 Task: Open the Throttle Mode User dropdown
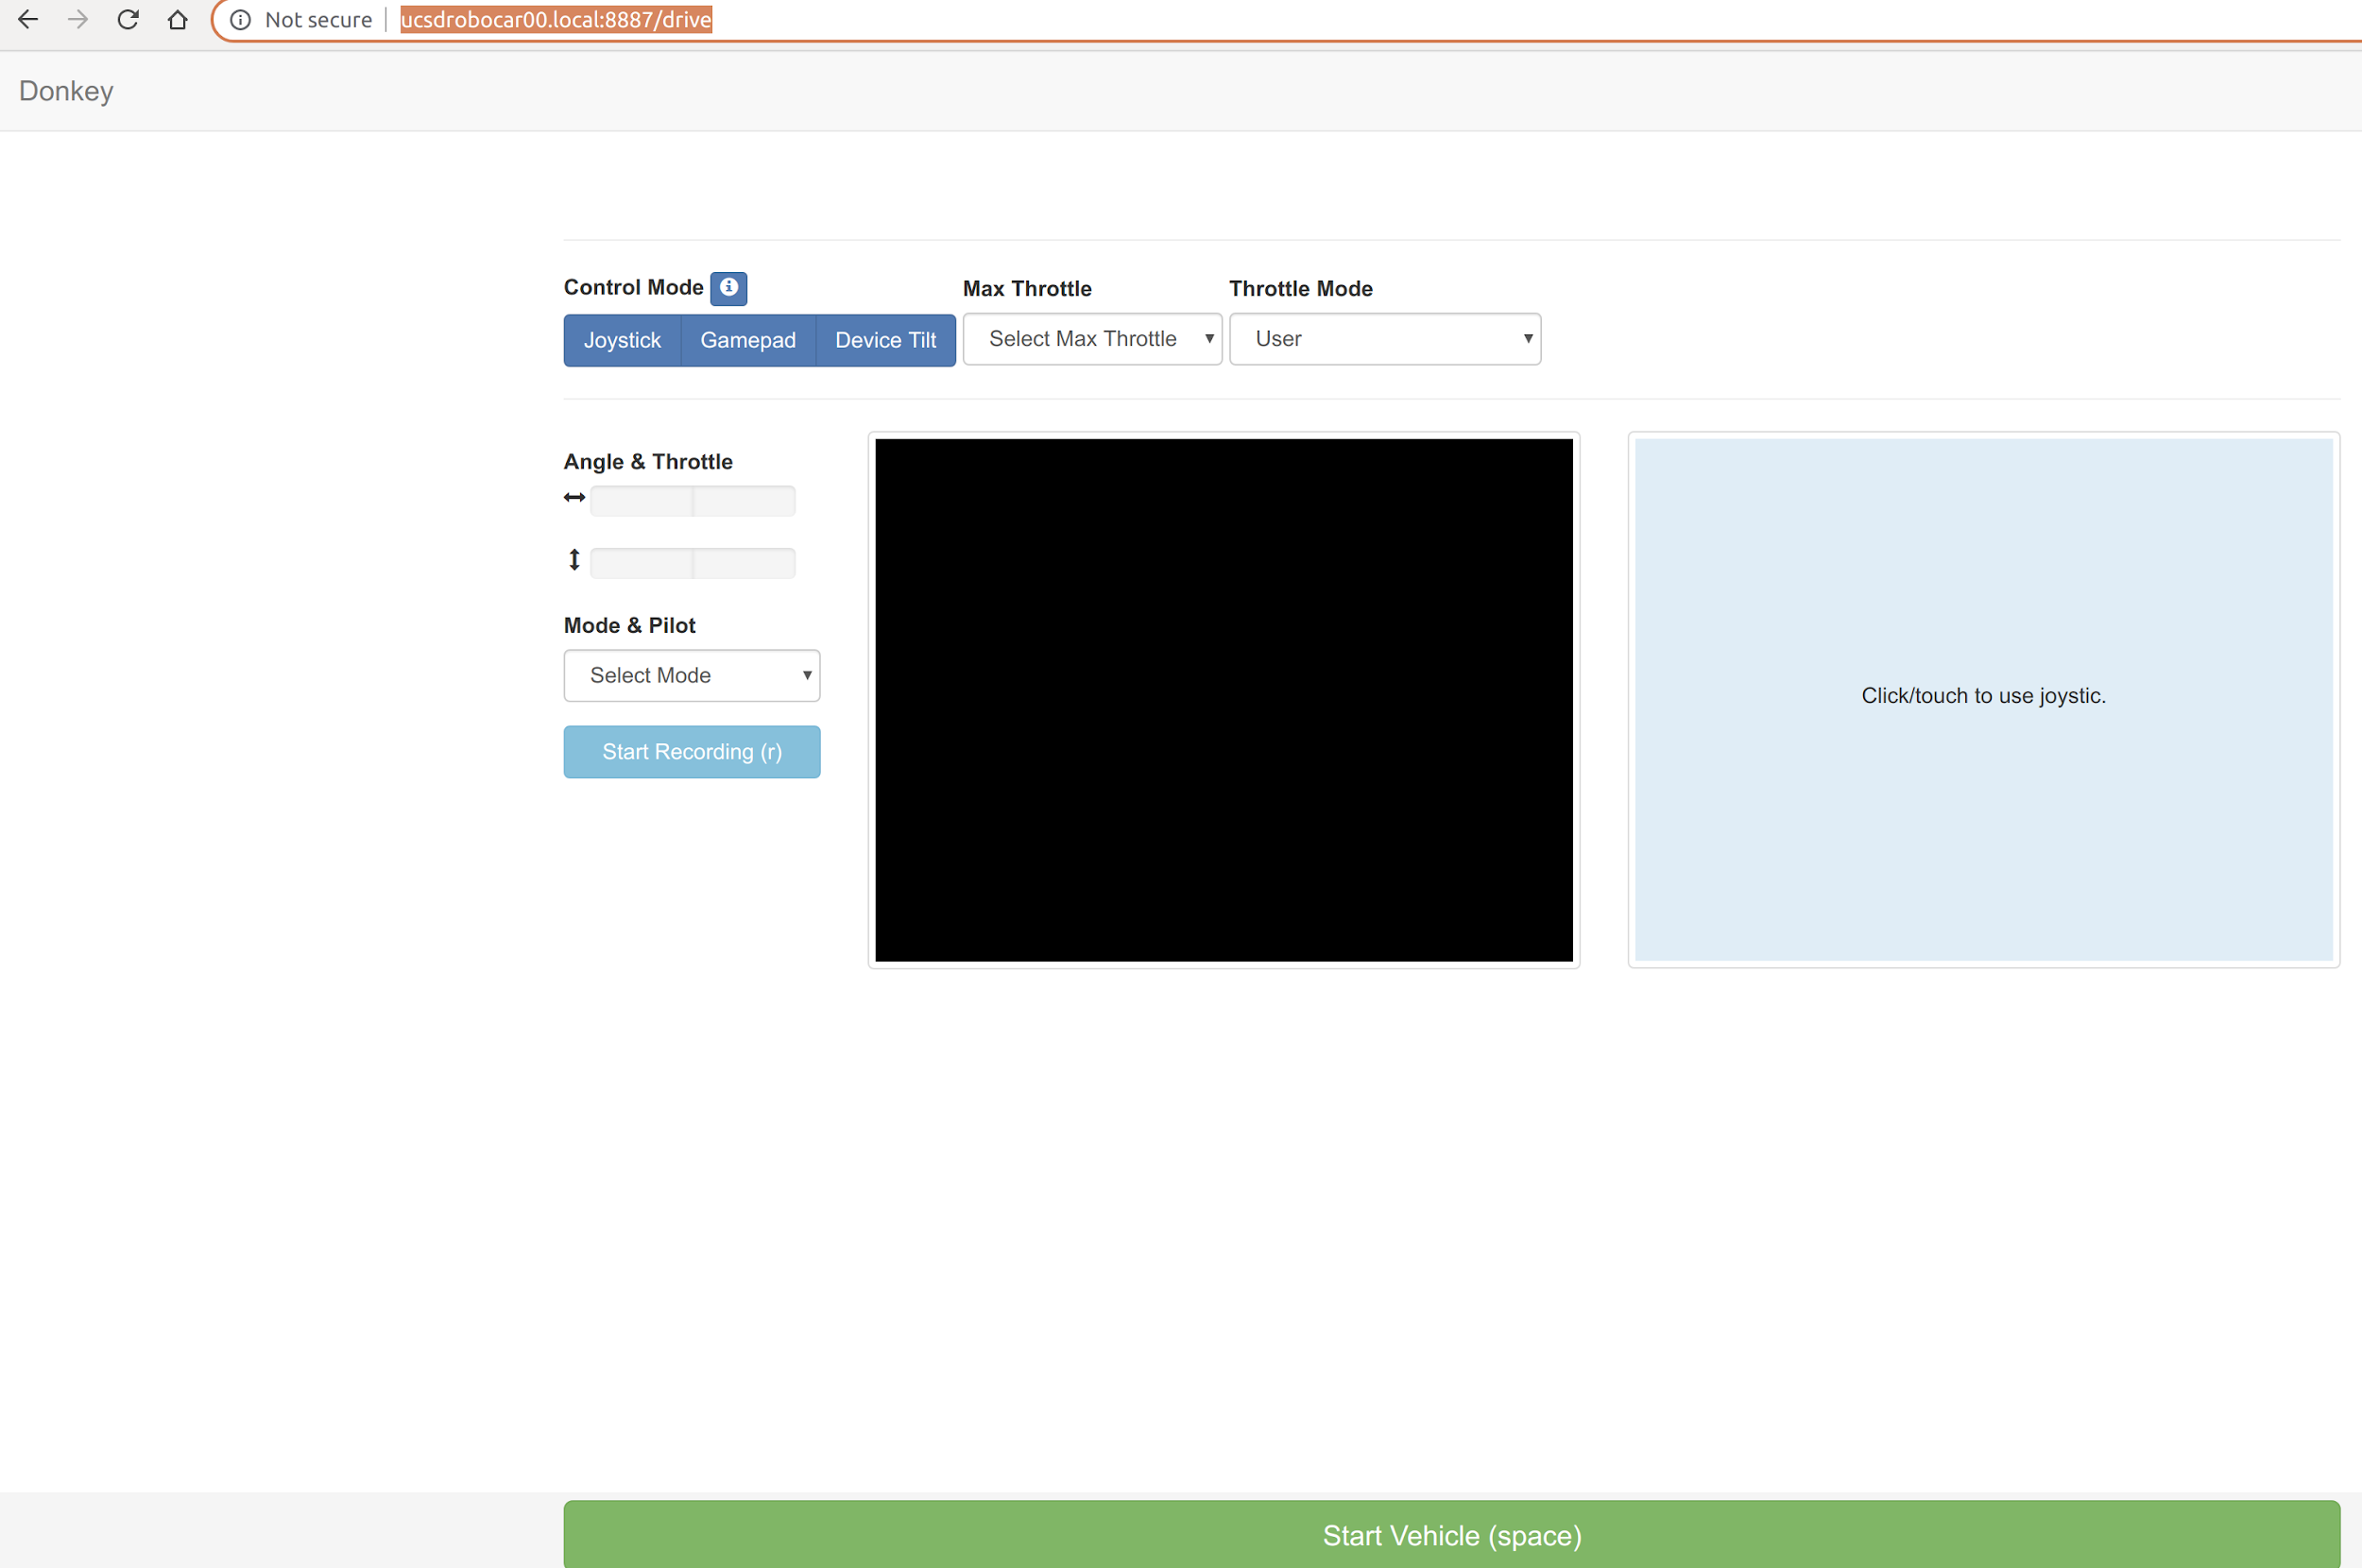pyautogui.click(x=1384, y=339)
